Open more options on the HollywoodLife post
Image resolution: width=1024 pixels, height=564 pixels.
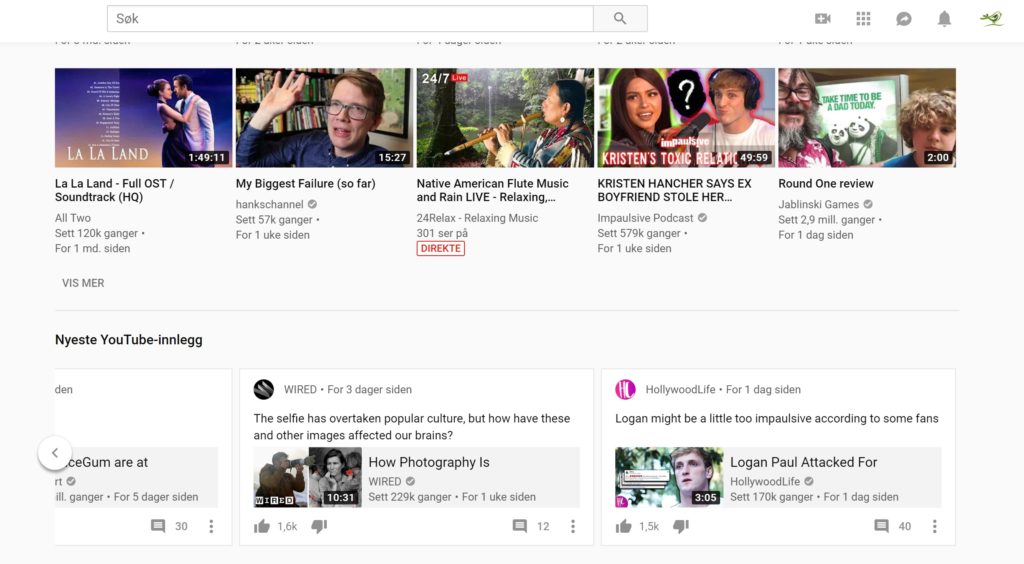935,526
